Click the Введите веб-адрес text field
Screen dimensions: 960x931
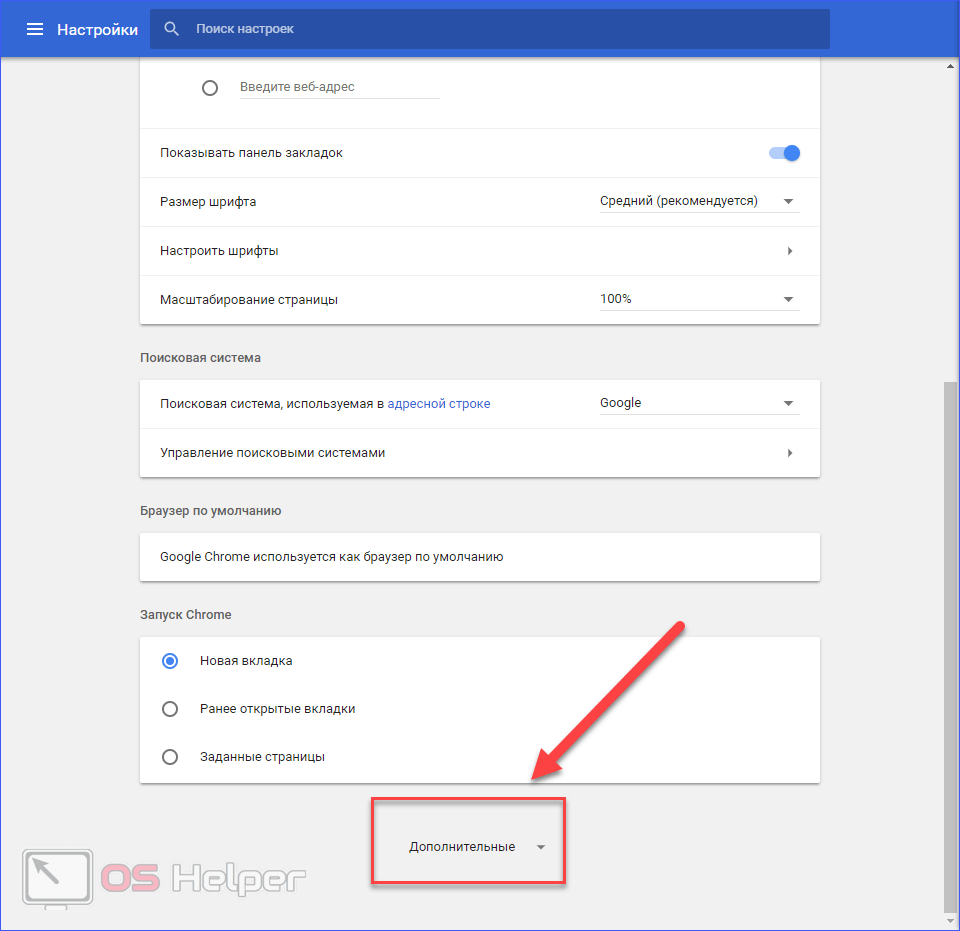[339, 87]
